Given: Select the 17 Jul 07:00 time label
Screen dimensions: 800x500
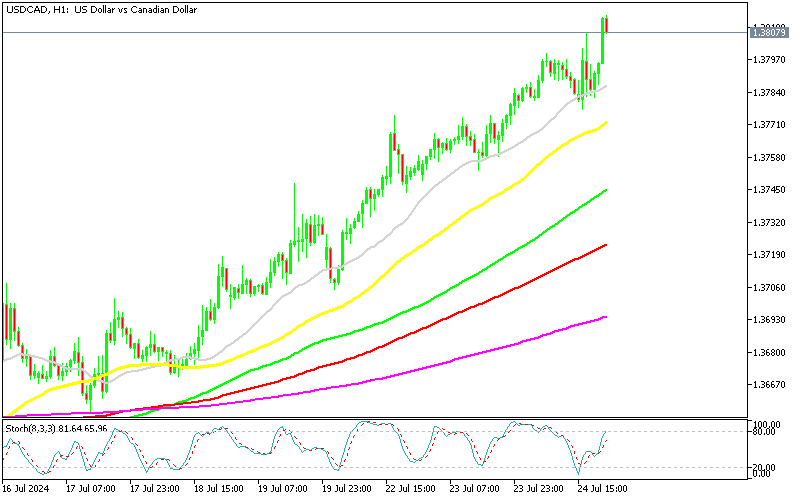Looking at the screenshot, I should [91, 489].
